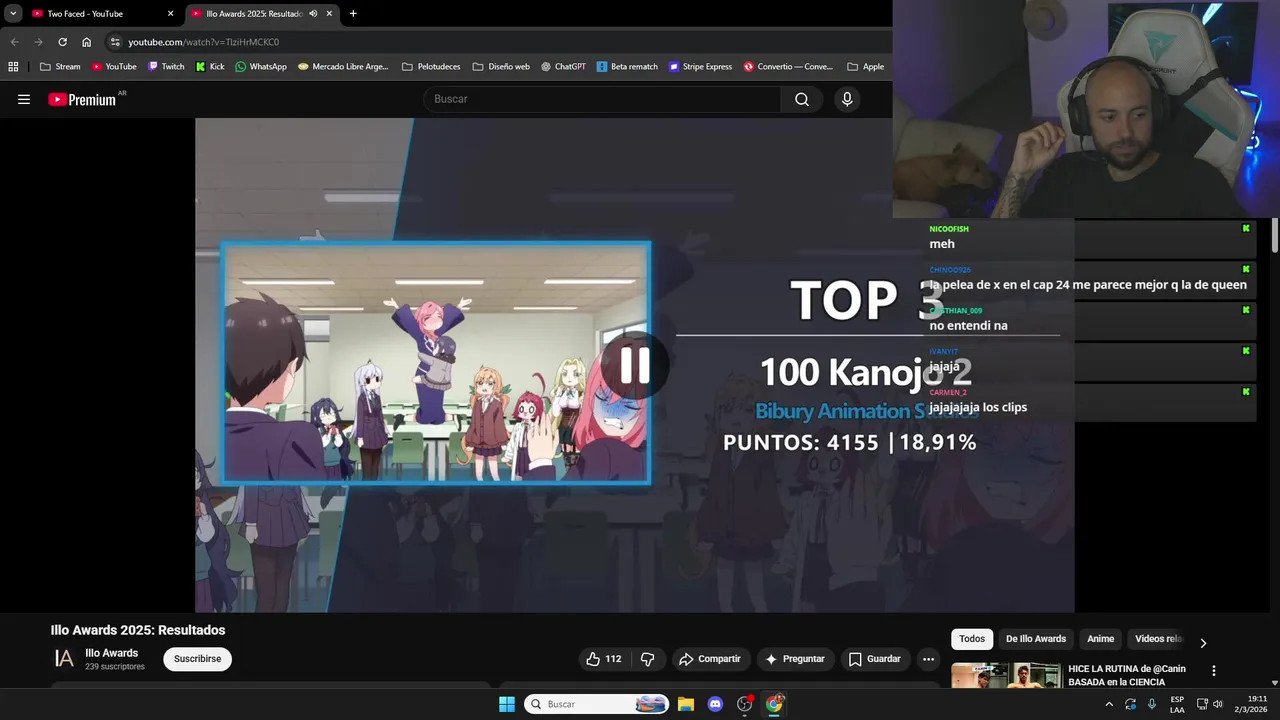Go forward with the browser forward arrow
The image size is (1280, 720).
[38, 42]
